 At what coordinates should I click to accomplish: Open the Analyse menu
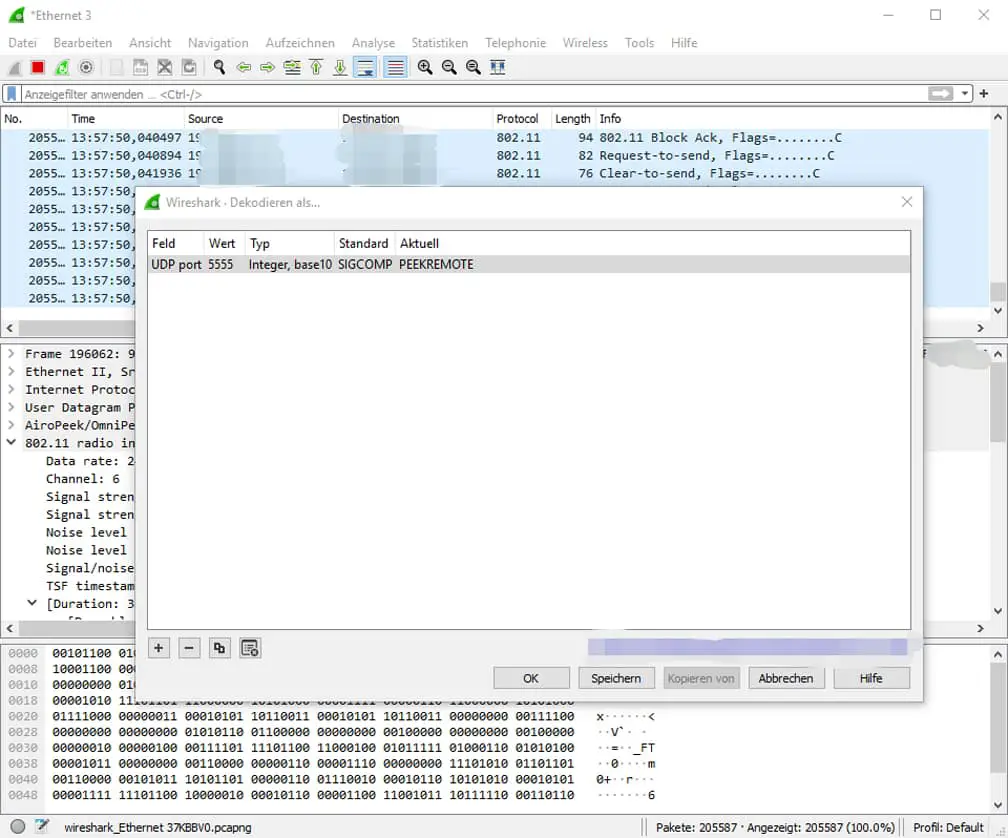(x=373, y=43)
